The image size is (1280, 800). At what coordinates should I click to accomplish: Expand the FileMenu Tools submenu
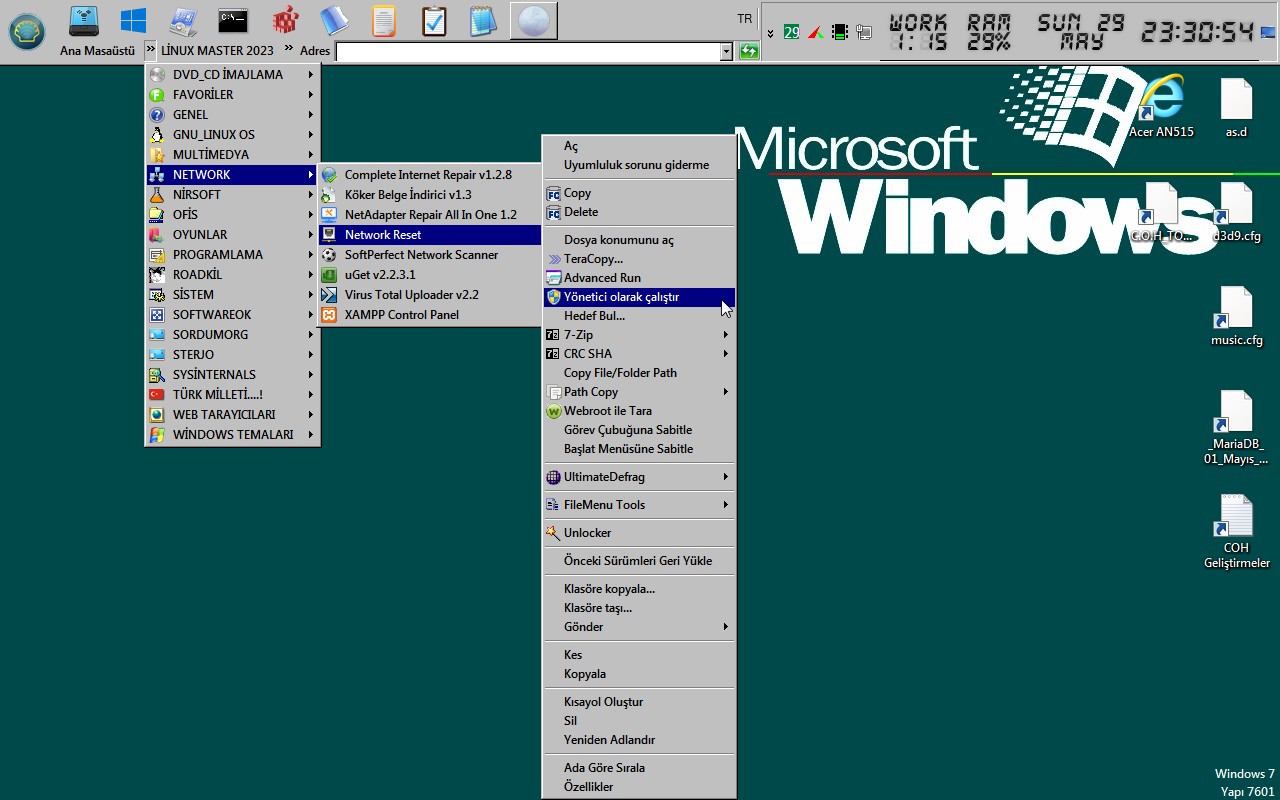tap(639, 505)
